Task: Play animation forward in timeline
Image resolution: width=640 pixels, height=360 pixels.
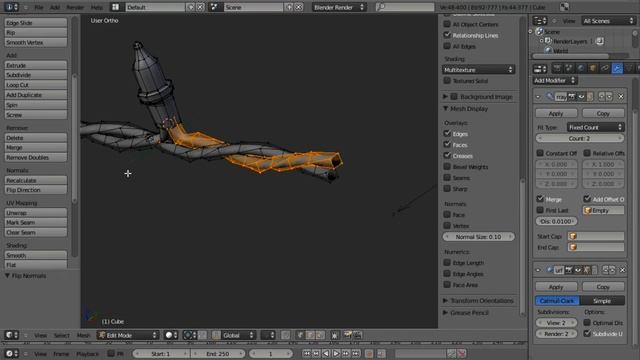Action: [336, 353]
